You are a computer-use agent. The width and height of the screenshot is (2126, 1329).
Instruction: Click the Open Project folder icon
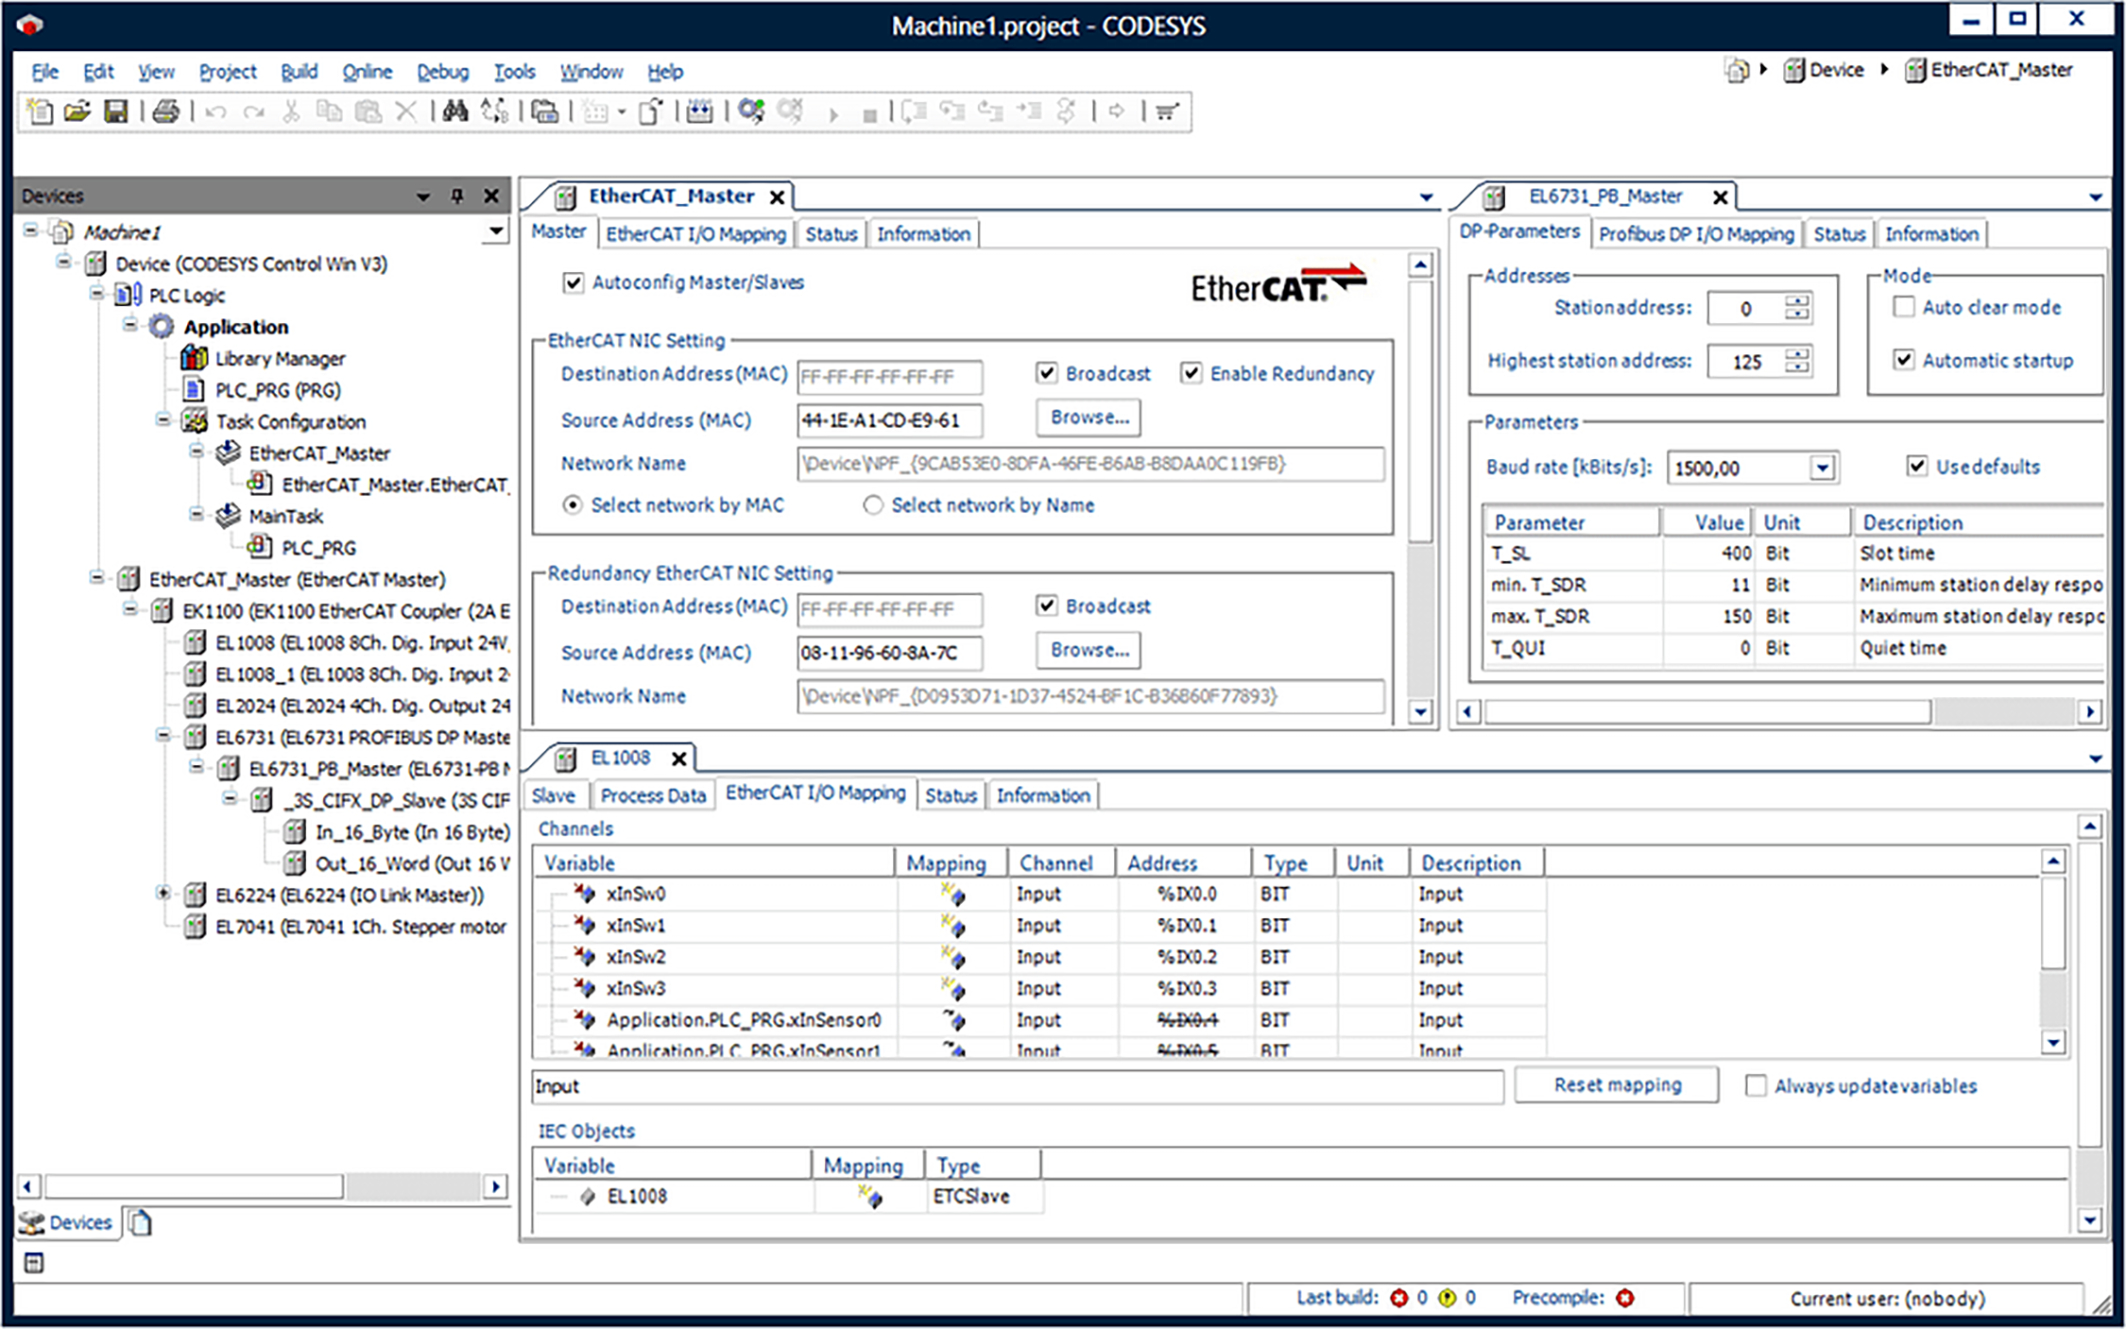(77, 111)
